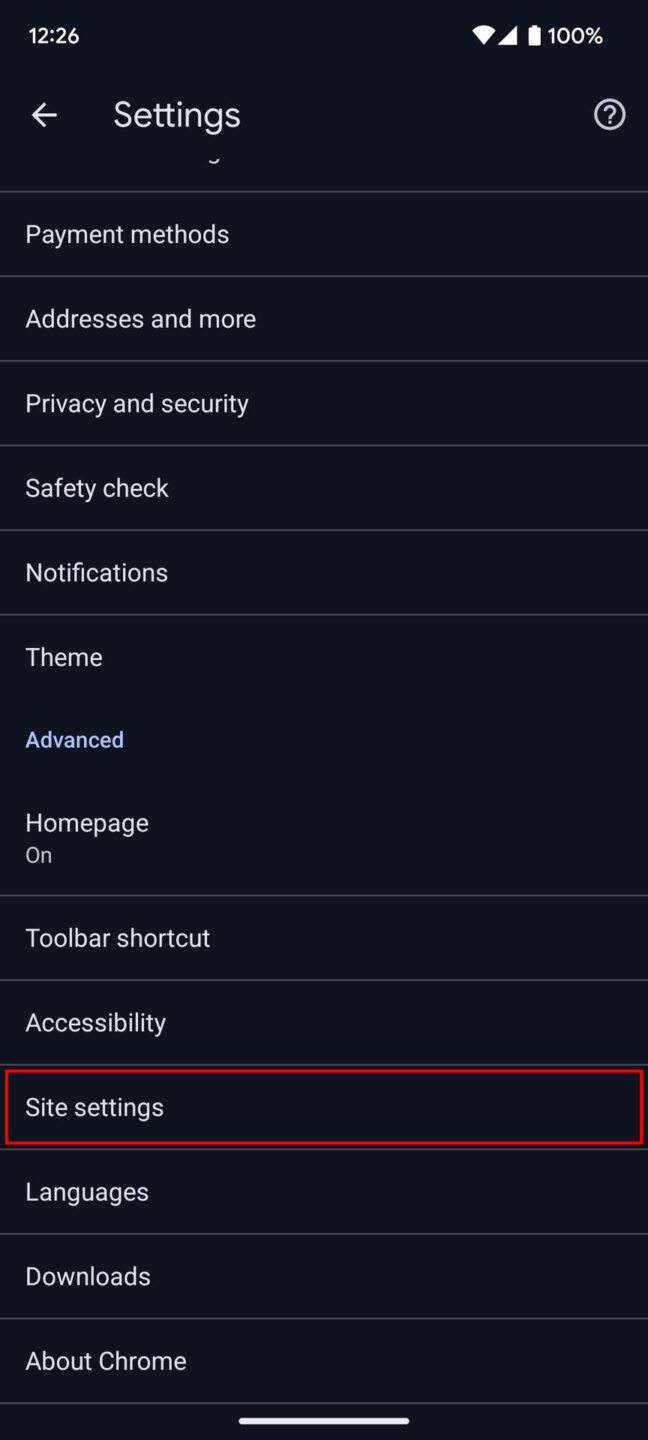Tap the Wi-Fi status bar icon

coord(484,35)
